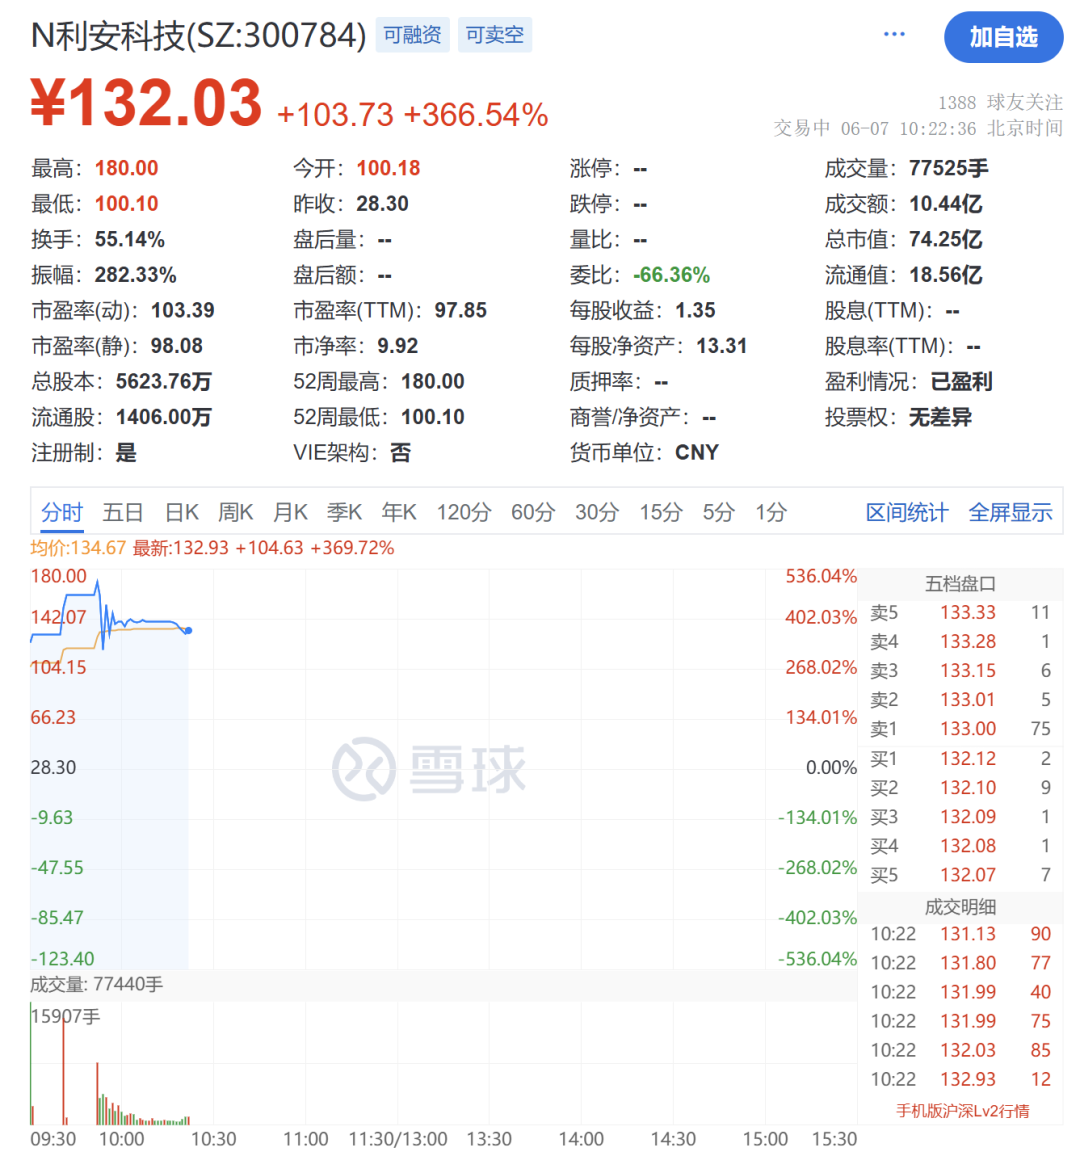
Task: Click the 可卖空 short-sellable badge
Action: pyautogui.click(x=494, y=33)
